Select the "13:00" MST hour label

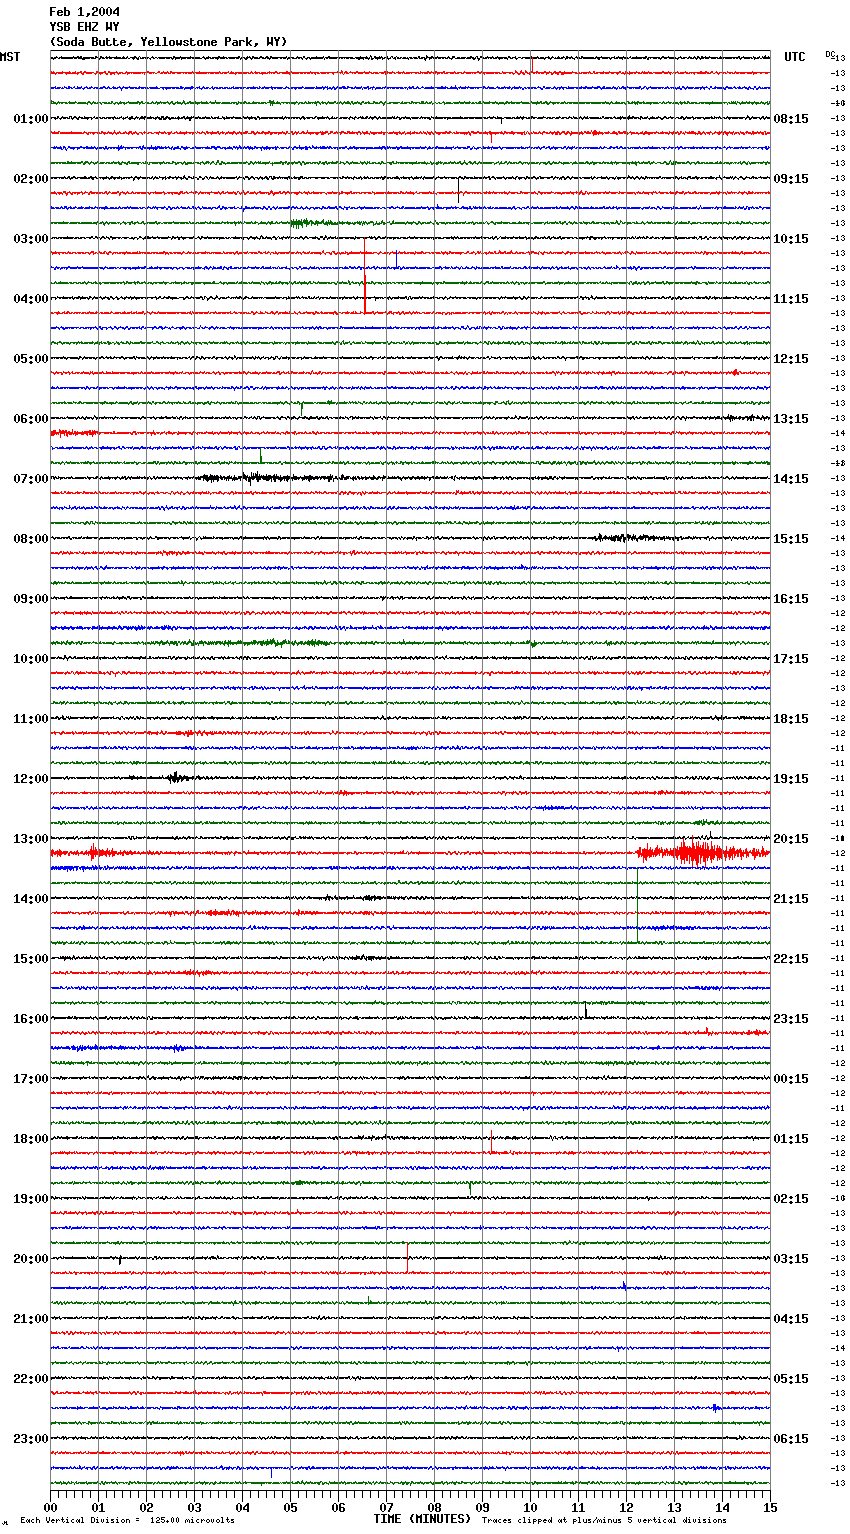(31, 839)
